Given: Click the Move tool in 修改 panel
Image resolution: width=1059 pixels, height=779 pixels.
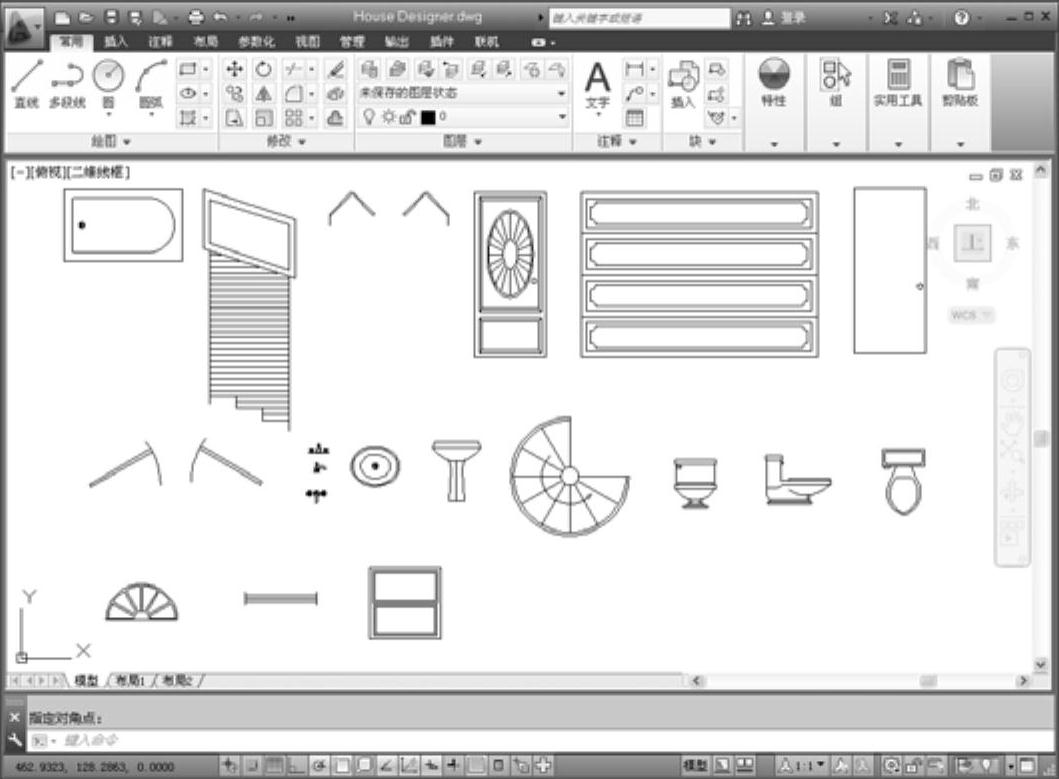Looking at the screenshot, I should 234,69.
